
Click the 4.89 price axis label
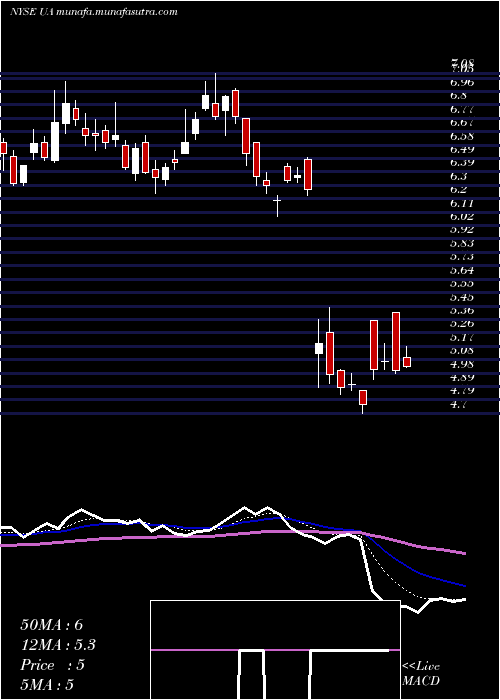[x=462, y=377]
